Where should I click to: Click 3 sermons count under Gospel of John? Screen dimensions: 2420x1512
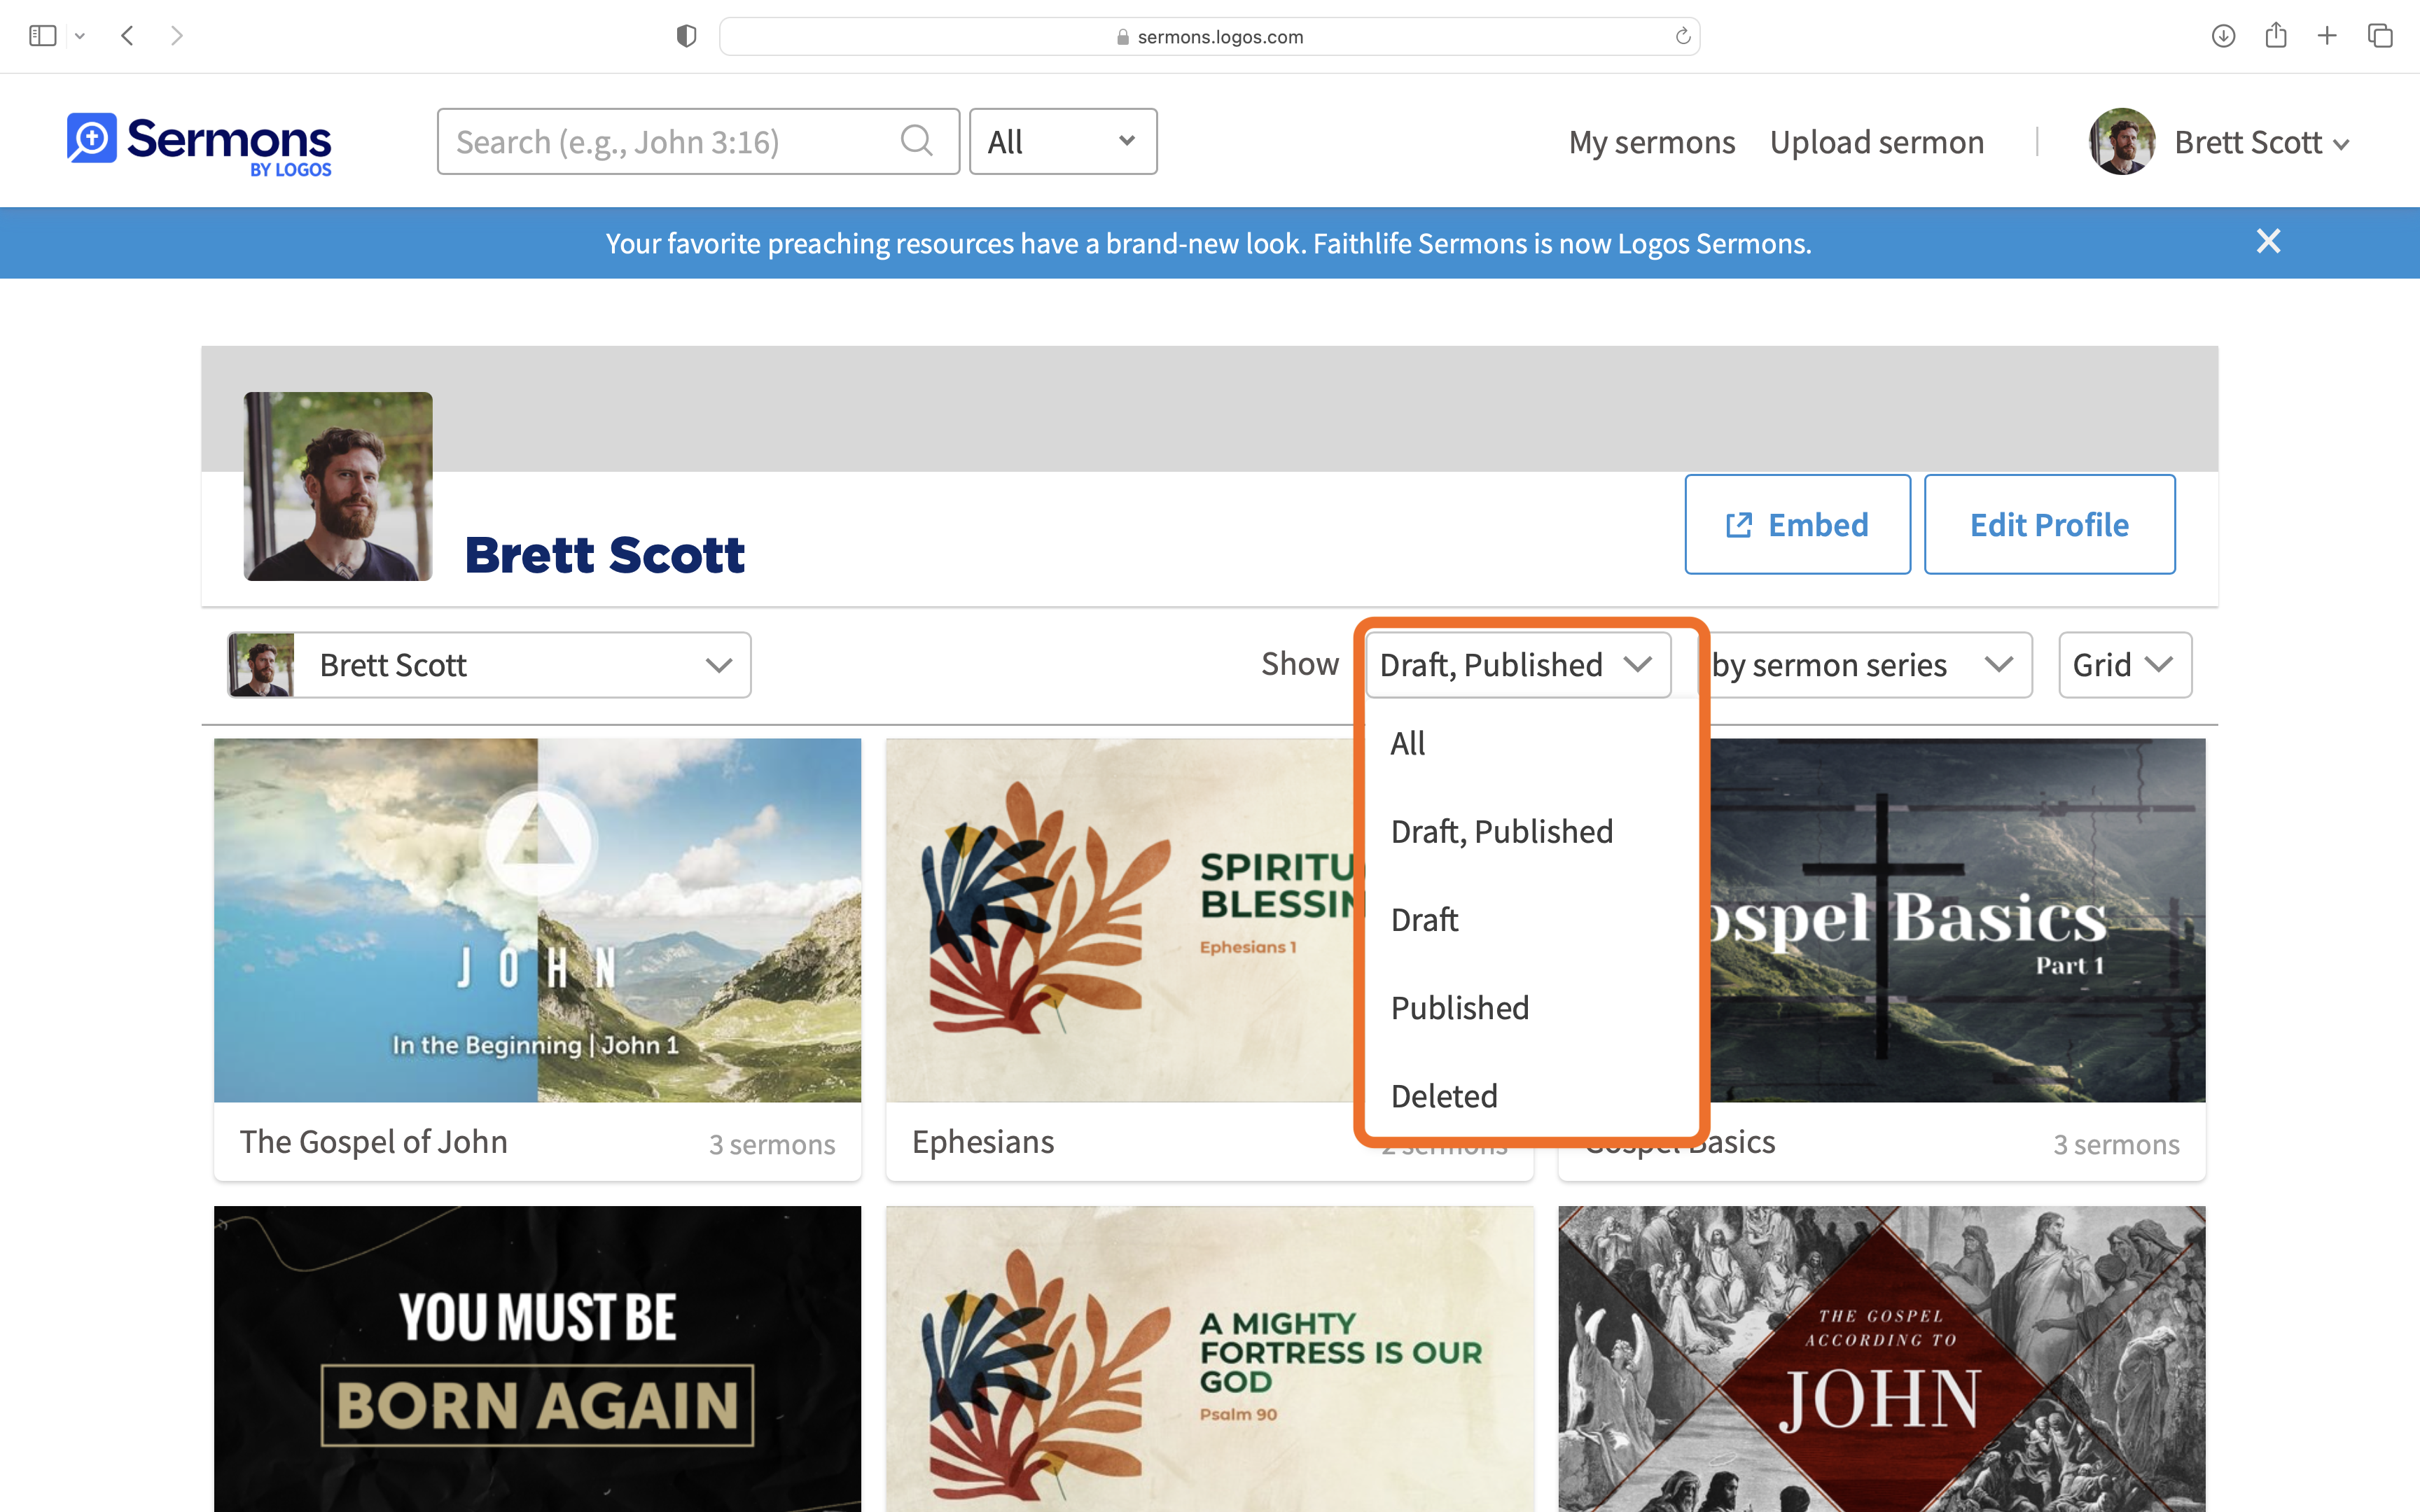click(772, 1144)
